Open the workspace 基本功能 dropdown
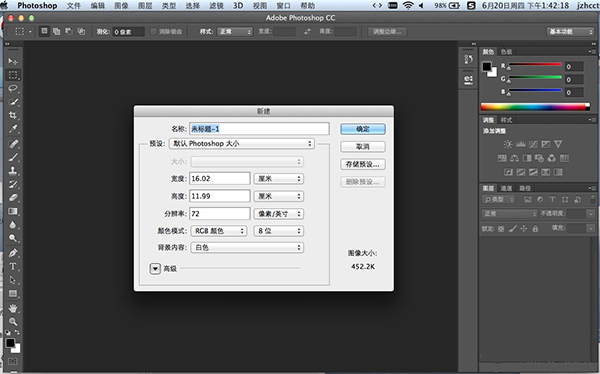The image size is (600, 374). [x=570, y=31]
